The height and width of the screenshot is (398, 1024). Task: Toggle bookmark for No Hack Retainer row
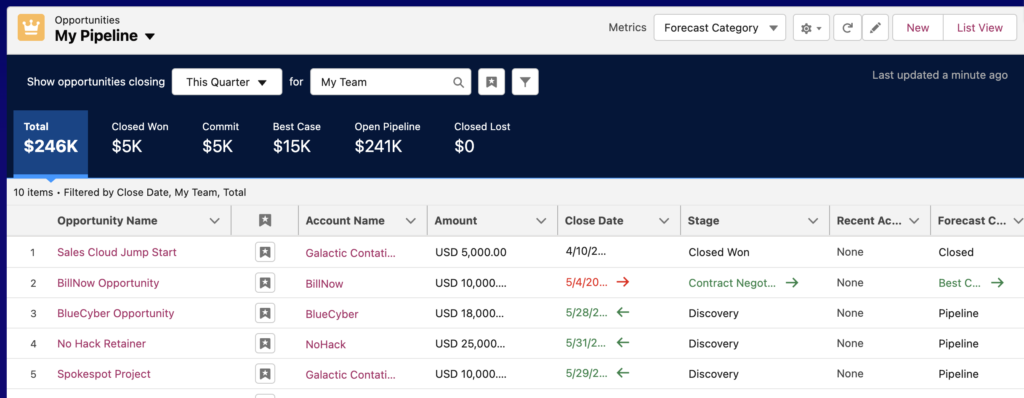pyautogui.click(x=264, y=344)
